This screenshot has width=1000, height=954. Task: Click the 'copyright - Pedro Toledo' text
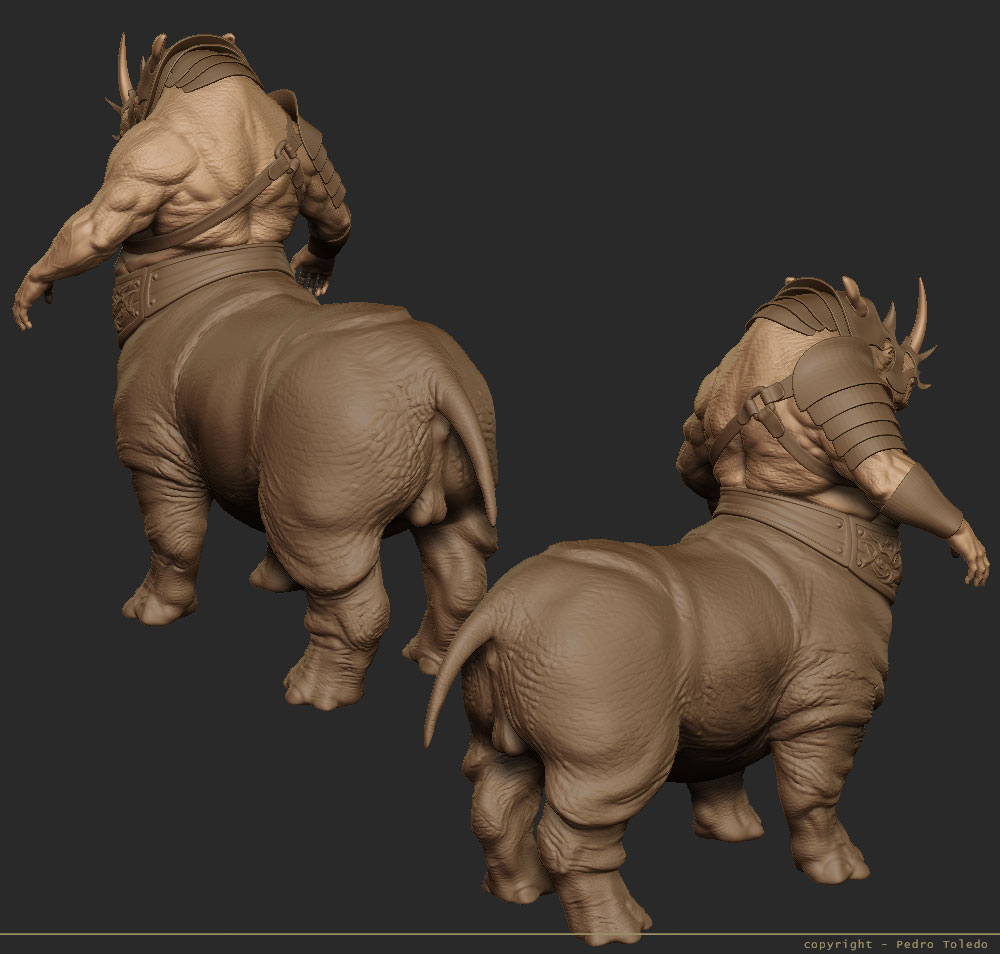click(895, 944)
